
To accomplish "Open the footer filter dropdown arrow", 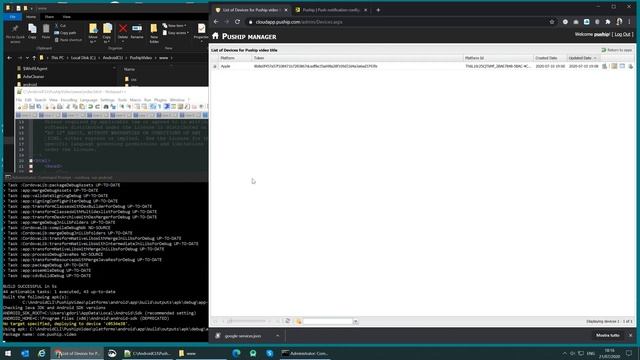I will pyautogui.click(x=356, y=322).
